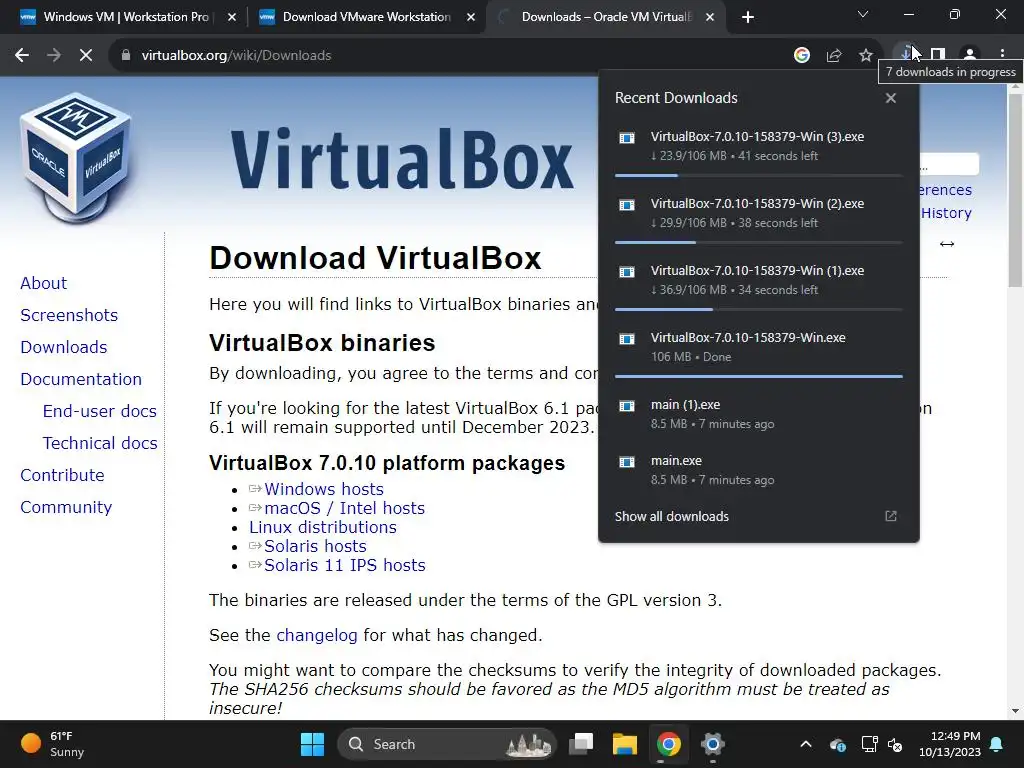
Task: Click the VirtualBox cube logo
Action: (x=76, y=157)
